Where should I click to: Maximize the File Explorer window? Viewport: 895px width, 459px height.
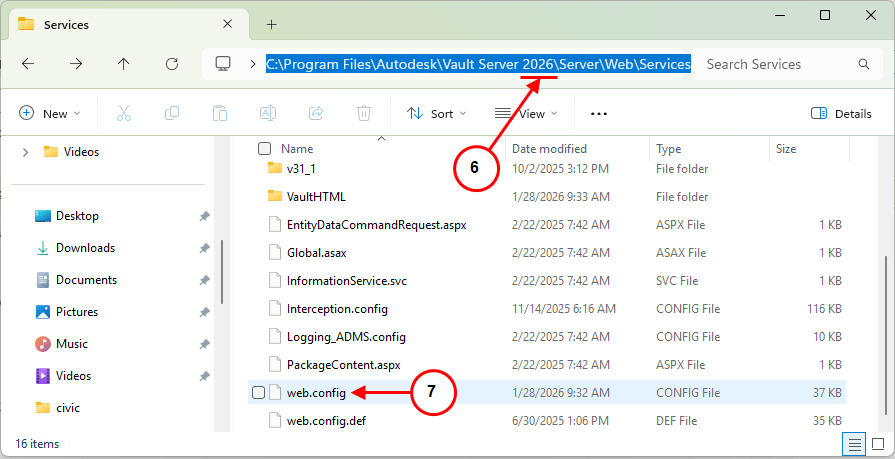[825, 15]
